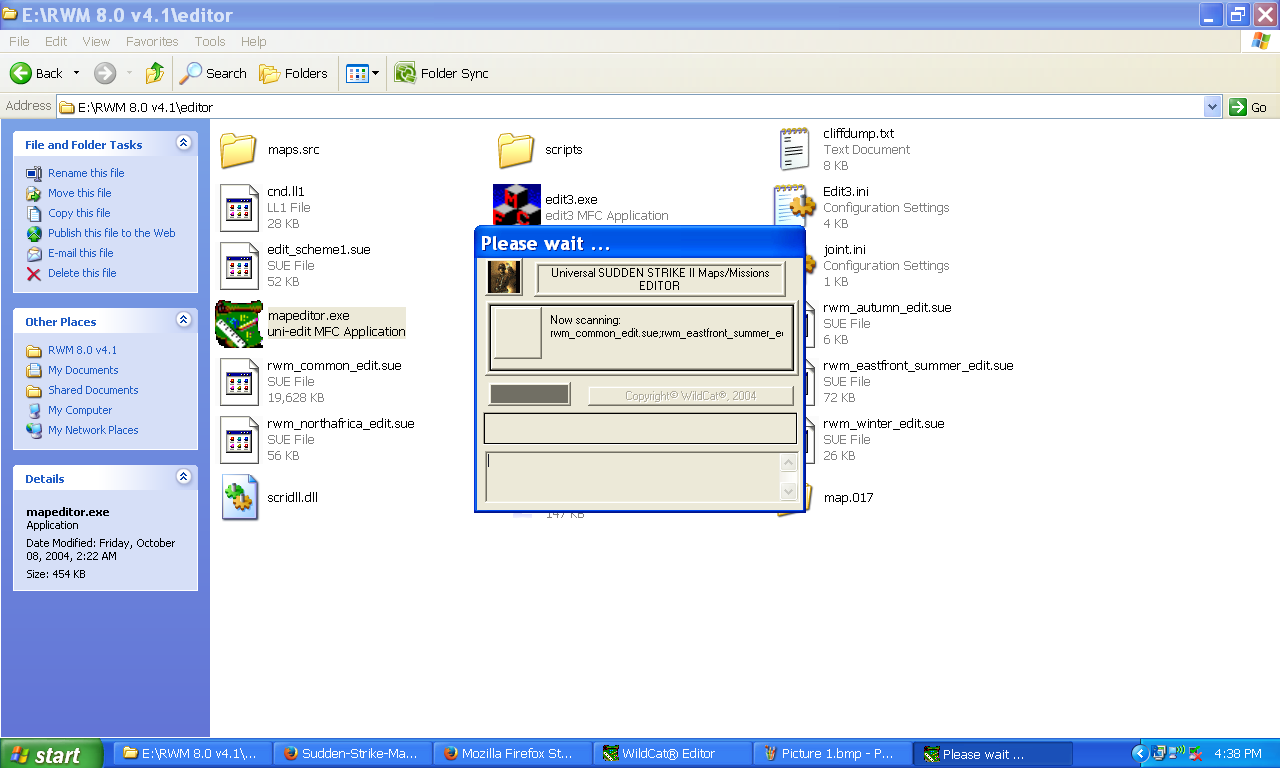
Task: Open the Windows Start menu
Action: [x=51, y=754]
